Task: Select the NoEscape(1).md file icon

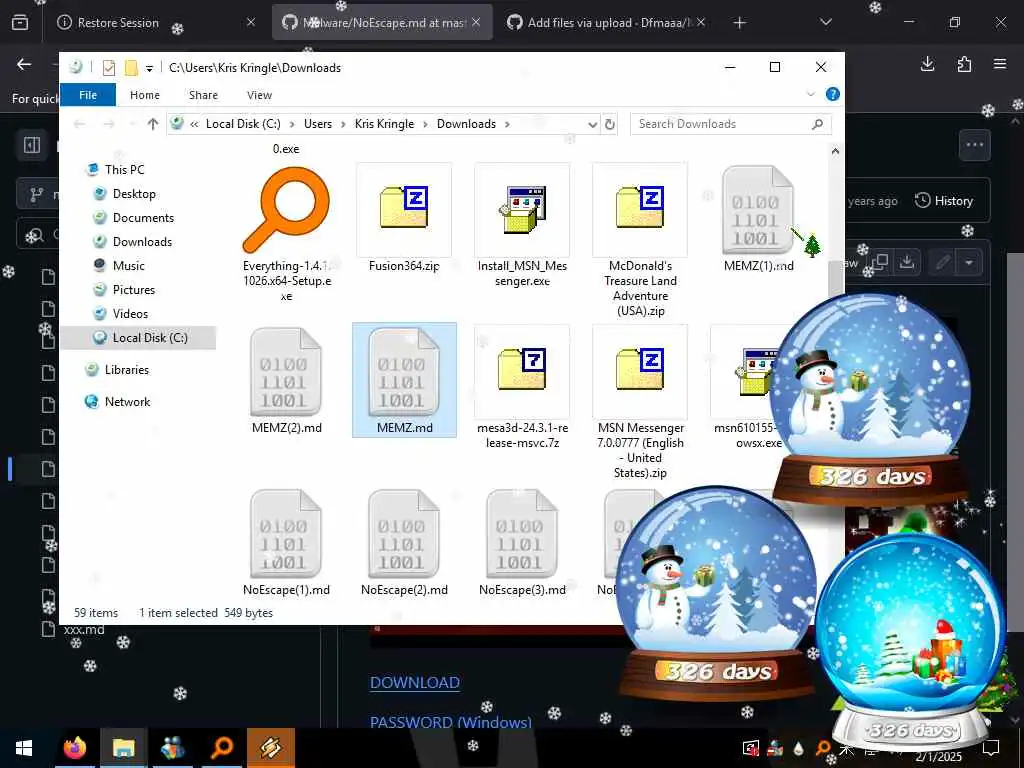Action: coord(286,534)
